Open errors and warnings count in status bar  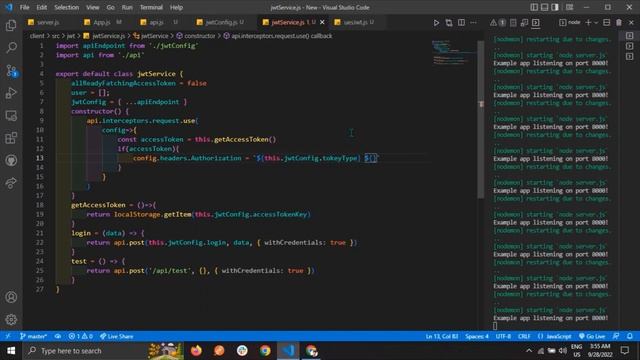pyautogui.click(x=80, y=336)
